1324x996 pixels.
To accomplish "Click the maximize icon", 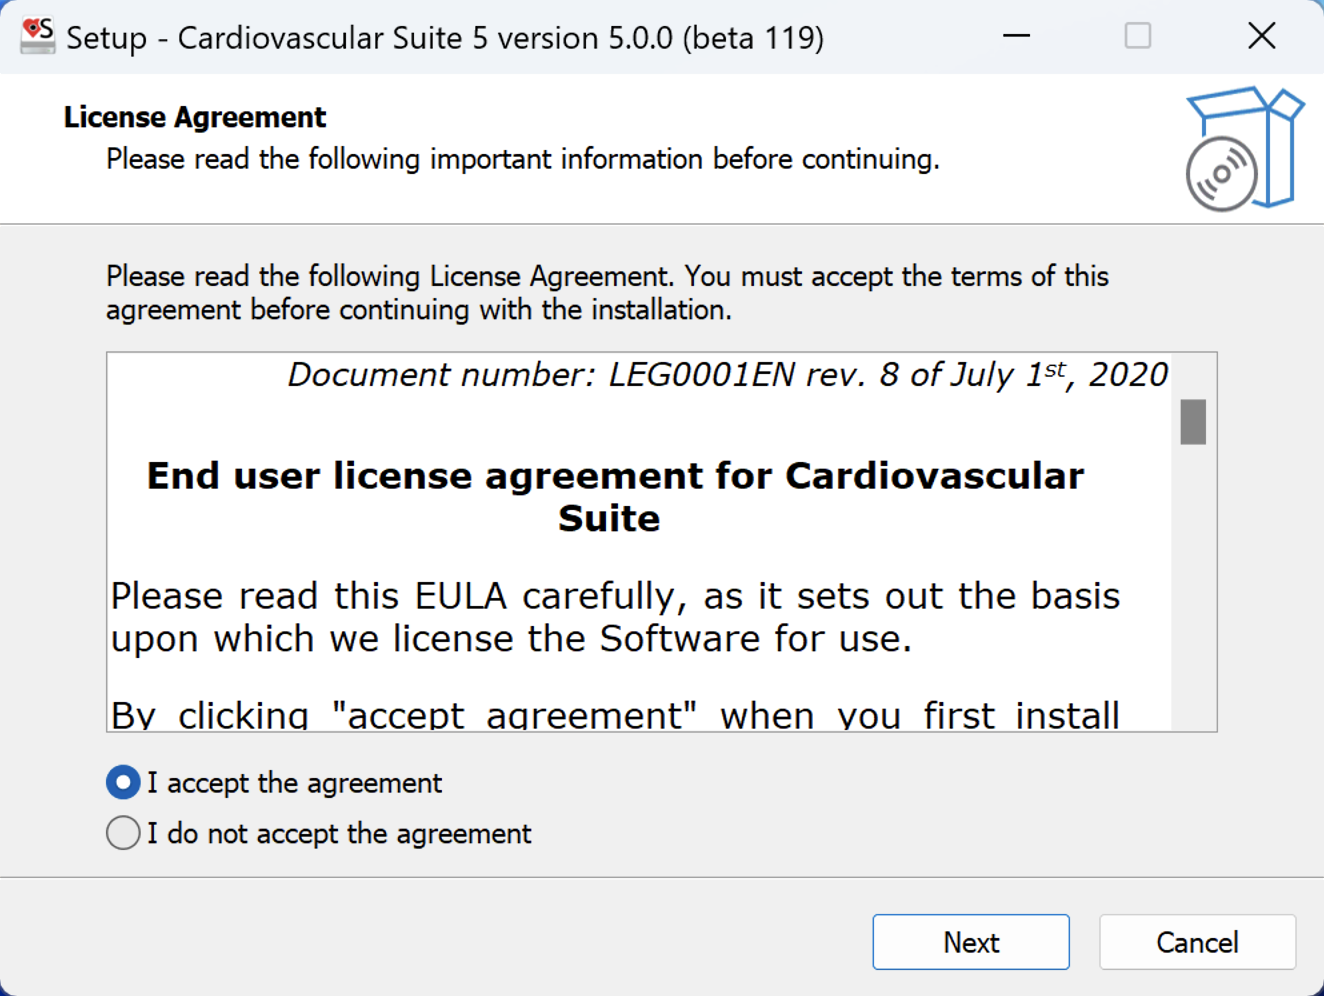I will 1138,35.
